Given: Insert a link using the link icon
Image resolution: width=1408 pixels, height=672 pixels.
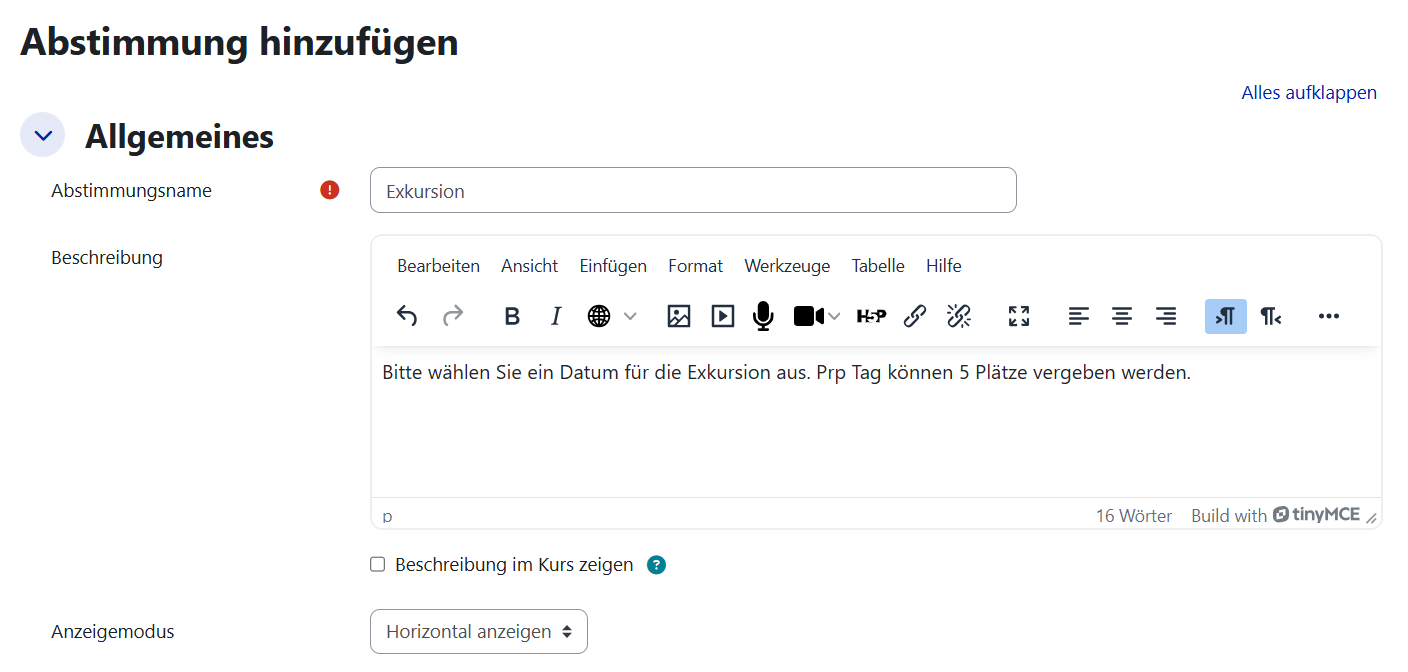Looking at the screenshot, I should 914,316.
